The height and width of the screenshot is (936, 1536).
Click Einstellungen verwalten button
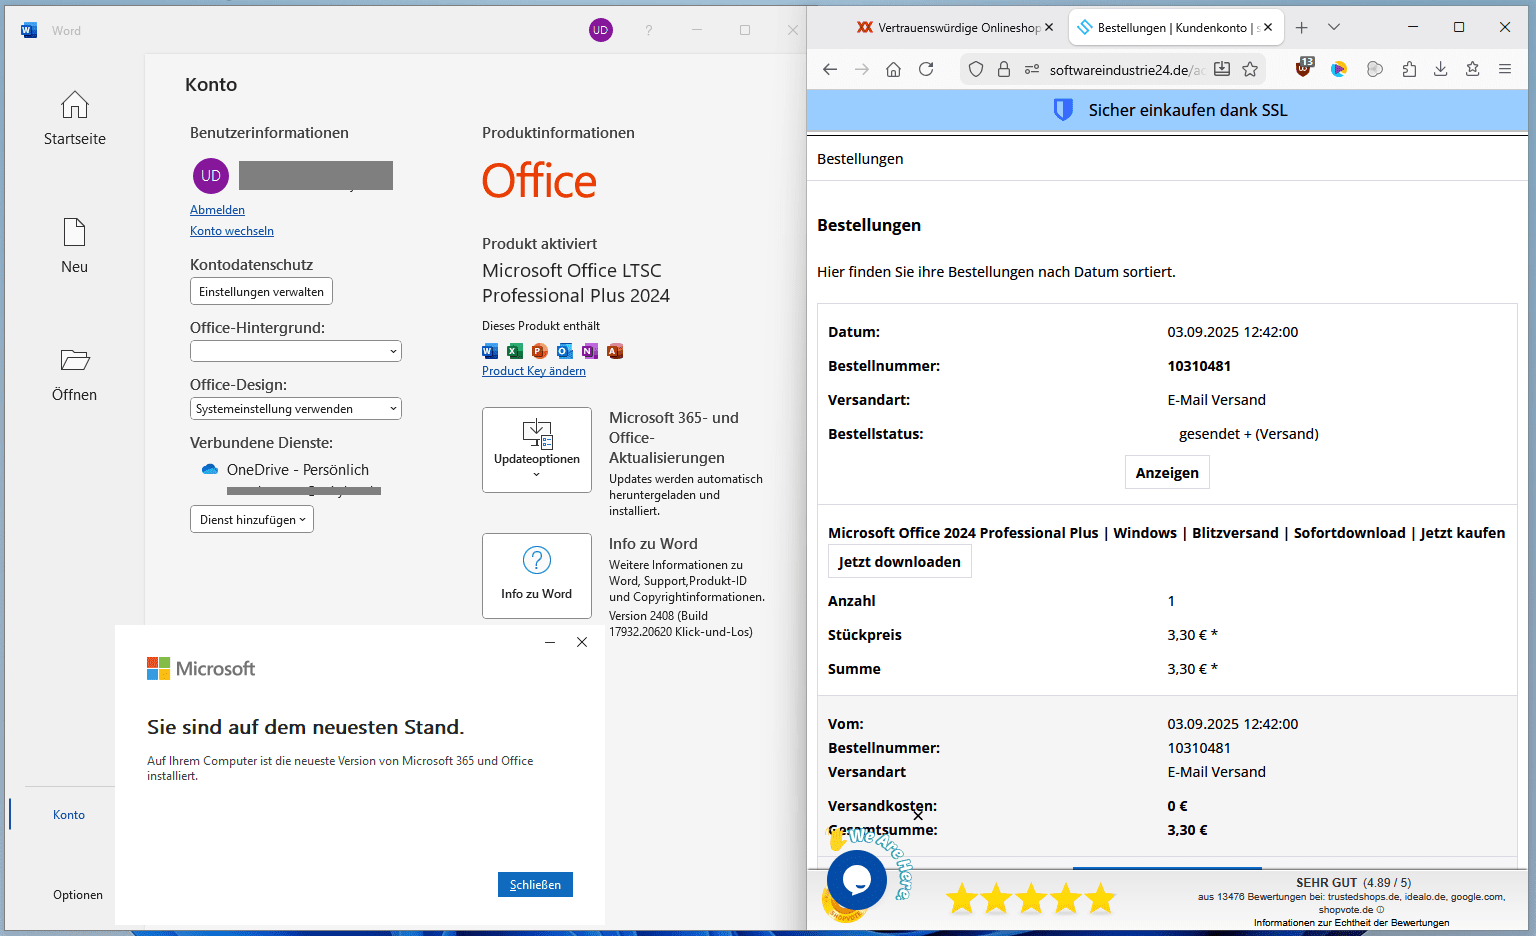(x=261, y=292)
